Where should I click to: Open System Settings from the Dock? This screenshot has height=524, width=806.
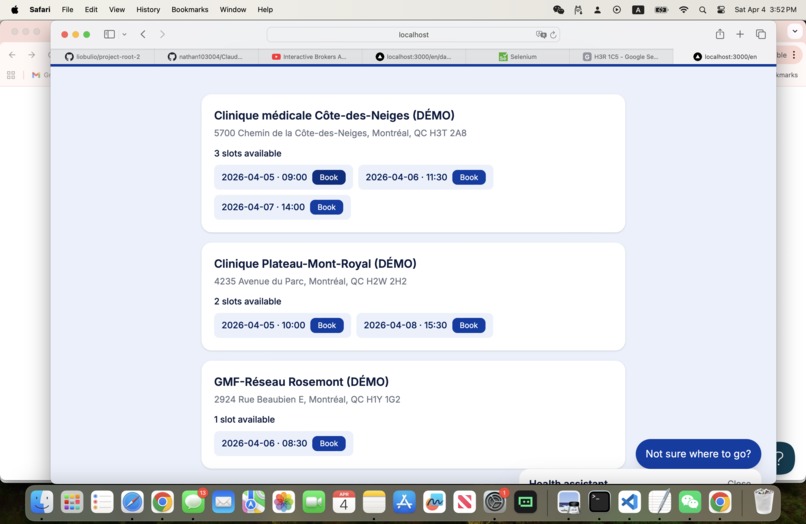click(494, 501)
